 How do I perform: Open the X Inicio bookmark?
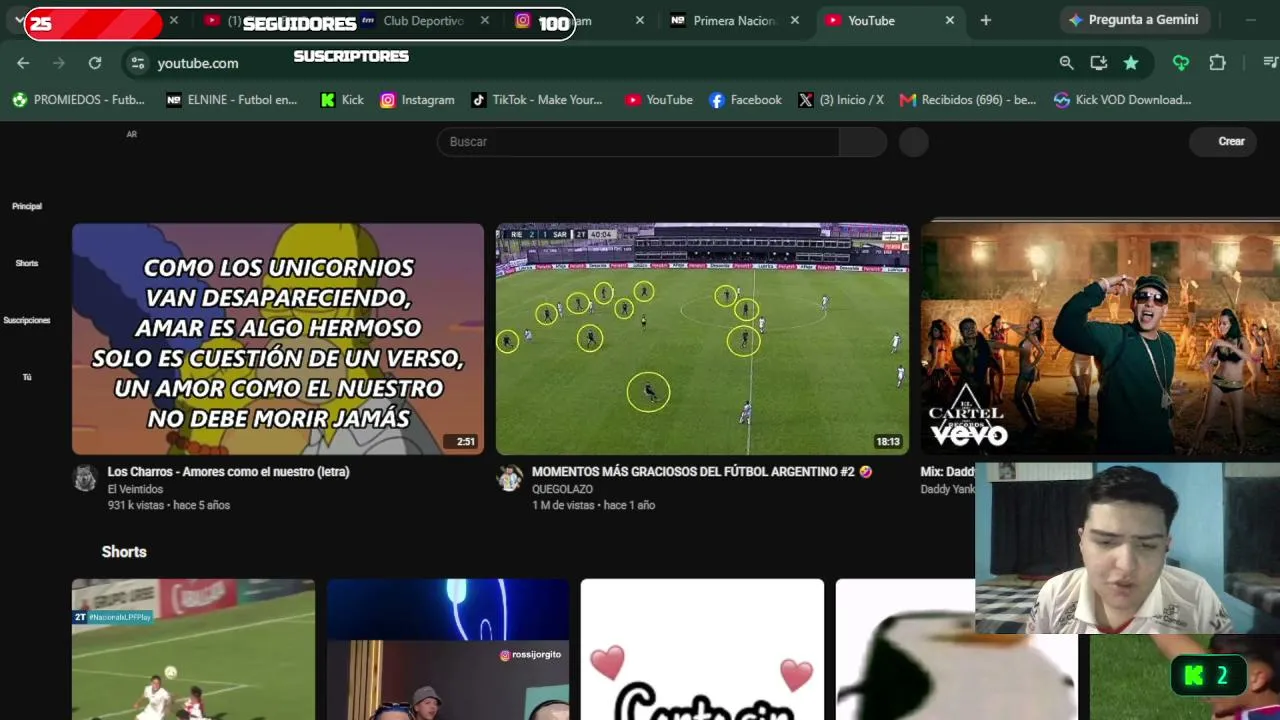[x=841, y=100]
